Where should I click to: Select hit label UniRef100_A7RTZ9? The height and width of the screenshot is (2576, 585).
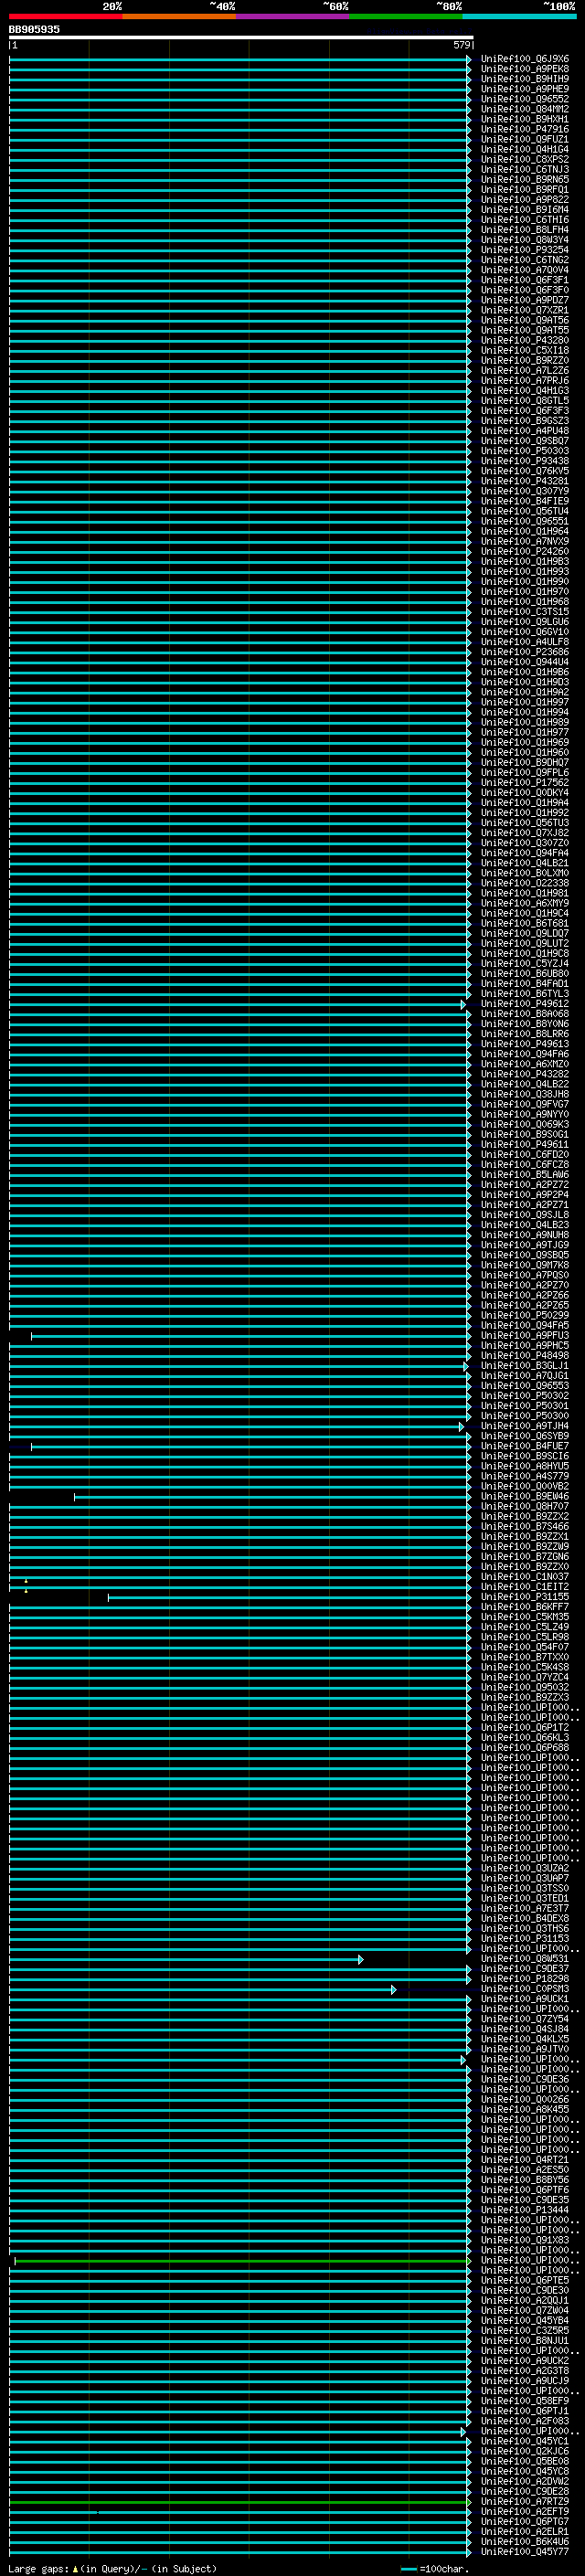point(525,2501)
